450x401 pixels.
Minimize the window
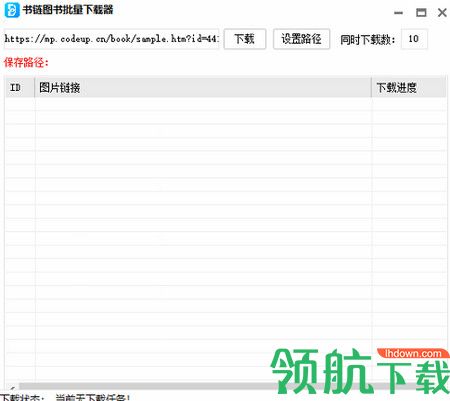tap(399, 13)
